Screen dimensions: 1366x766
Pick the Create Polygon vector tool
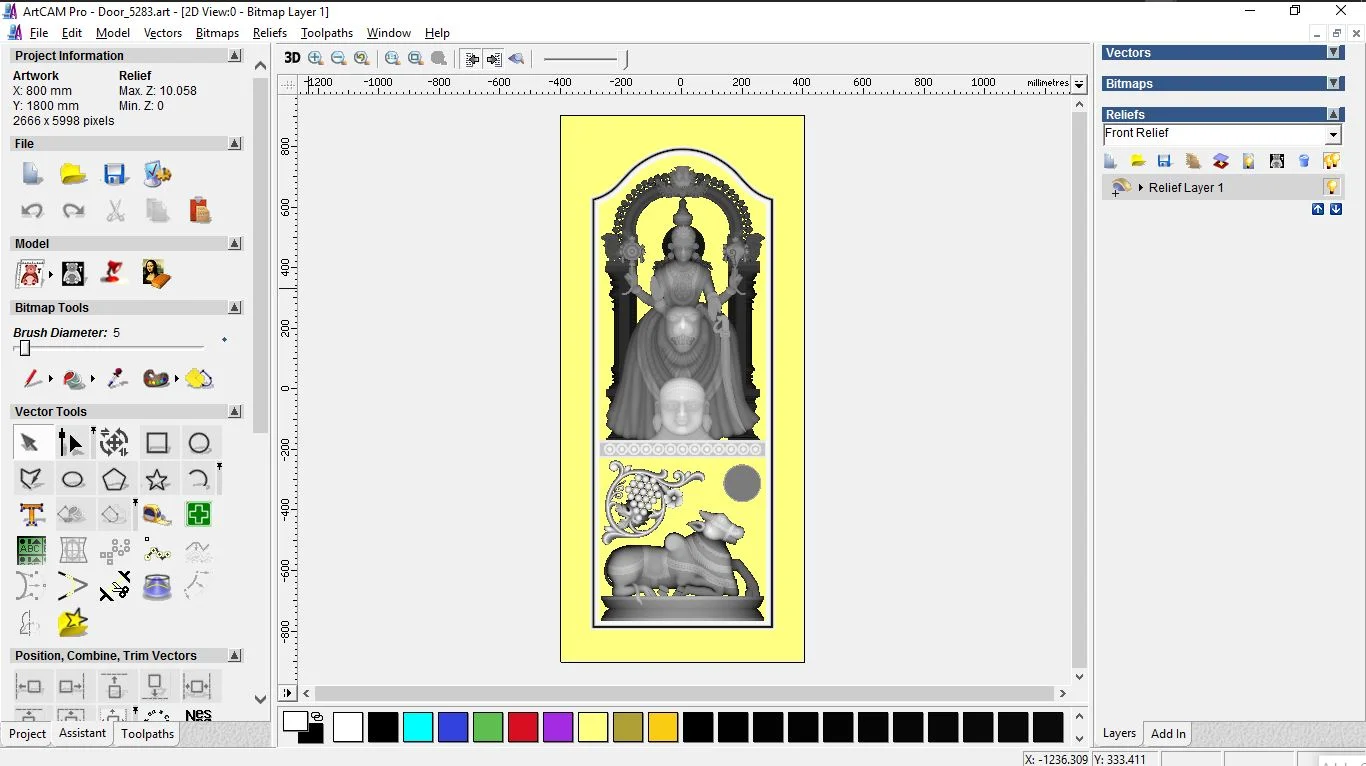coord(115,479)
